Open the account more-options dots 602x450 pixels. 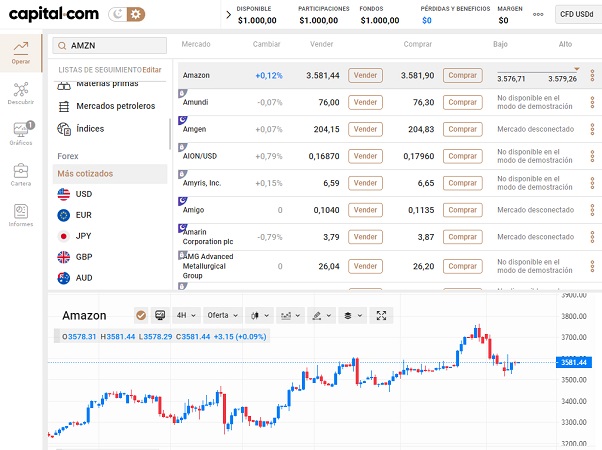pyautogui.click(x=538, y=15)
